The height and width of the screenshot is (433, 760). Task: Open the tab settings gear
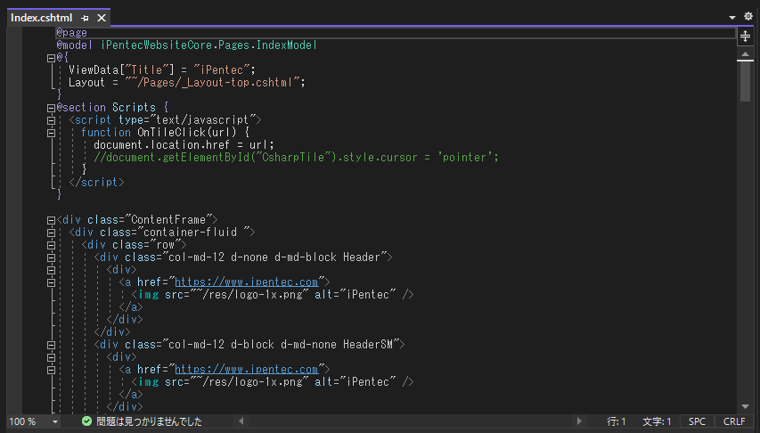point(748,16)
